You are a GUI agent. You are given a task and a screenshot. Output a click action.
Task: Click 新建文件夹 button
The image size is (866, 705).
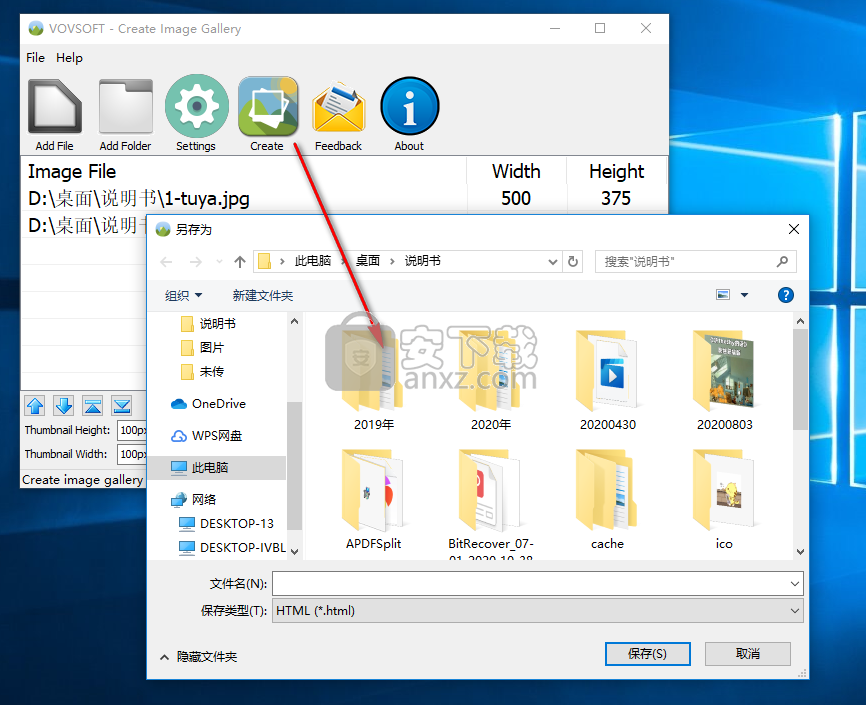pos(262,296)
